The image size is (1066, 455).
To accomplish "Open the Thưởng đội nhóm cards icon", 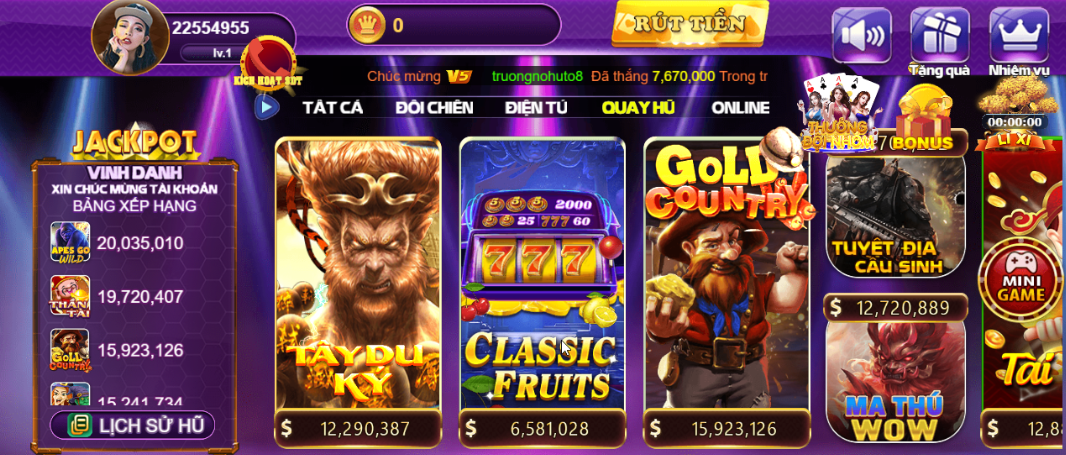I will tap(836, 112).
